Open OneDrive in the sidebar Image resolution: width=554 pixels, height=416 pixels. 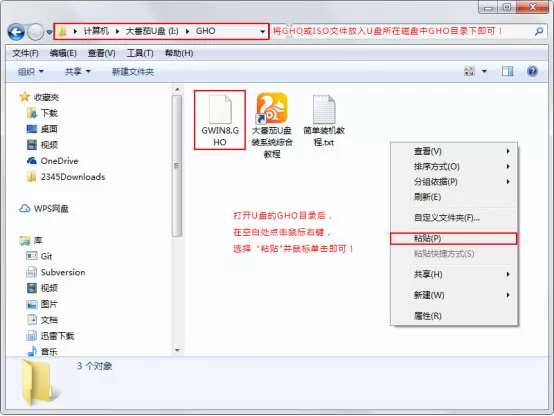pyautogui.click(x=52, y=161)
